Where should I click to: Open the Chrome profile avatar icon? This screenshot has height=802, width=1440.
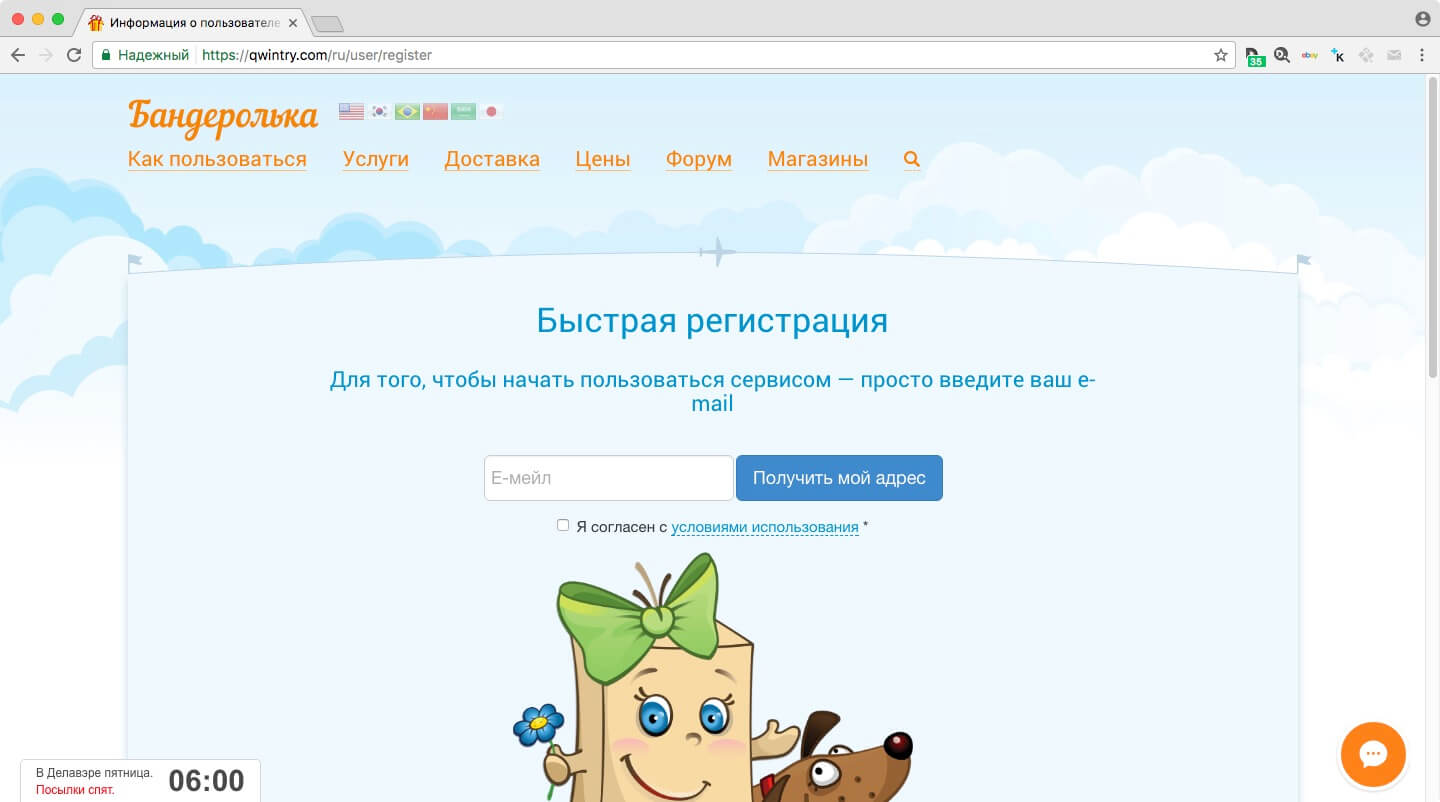tap(1423, 19)
